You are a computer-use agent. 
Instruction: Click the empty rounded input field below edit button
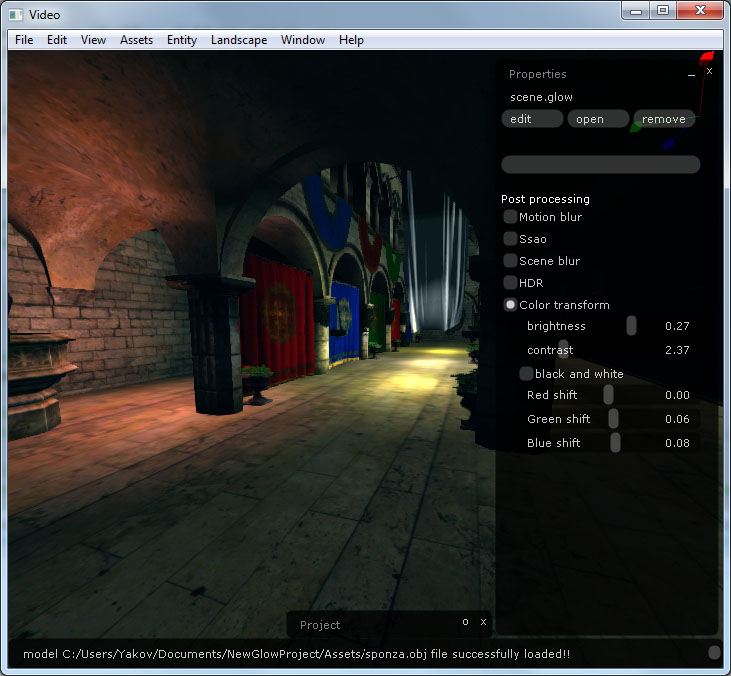[x=600, y=165]
